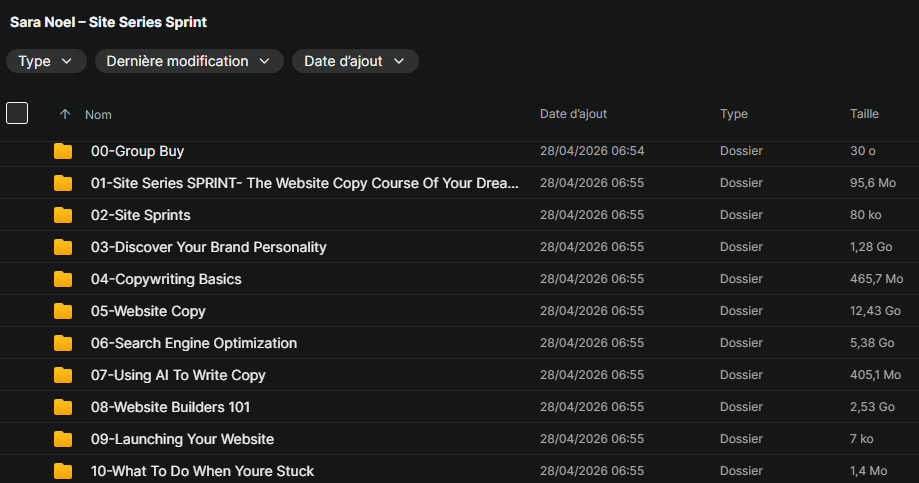919x483 pixels.
Task: Open the Type filter dropdown
Action: click(46, 61)
